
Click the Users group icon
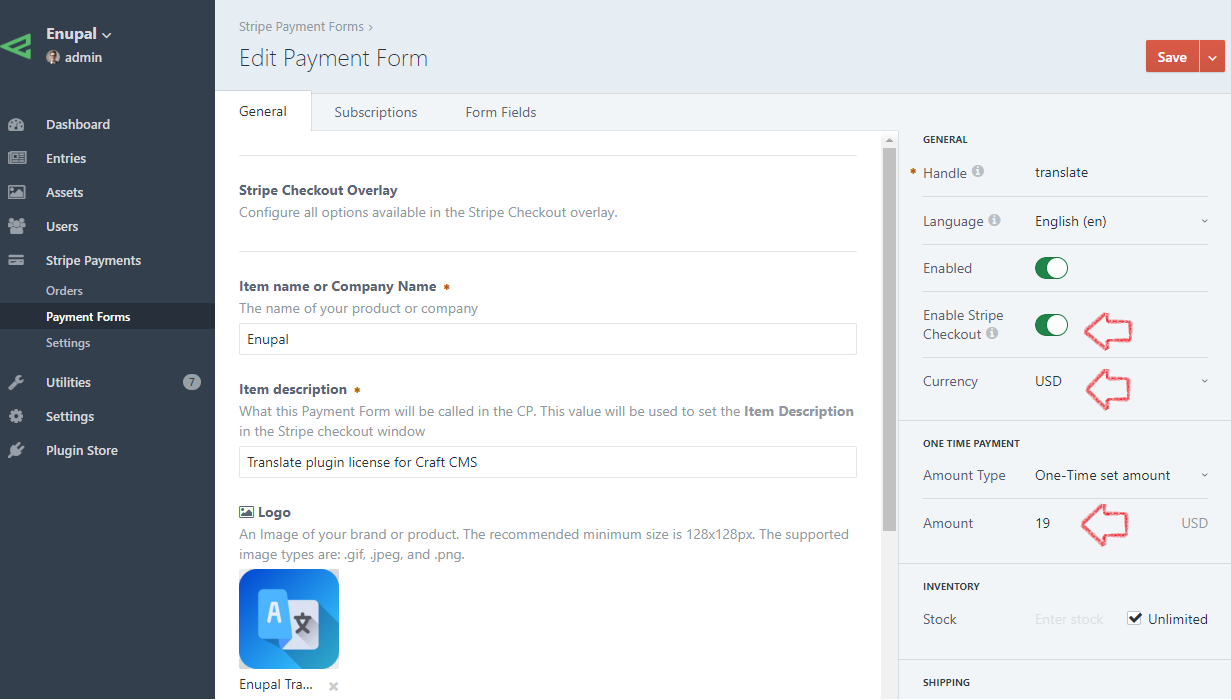click(16, 226)
